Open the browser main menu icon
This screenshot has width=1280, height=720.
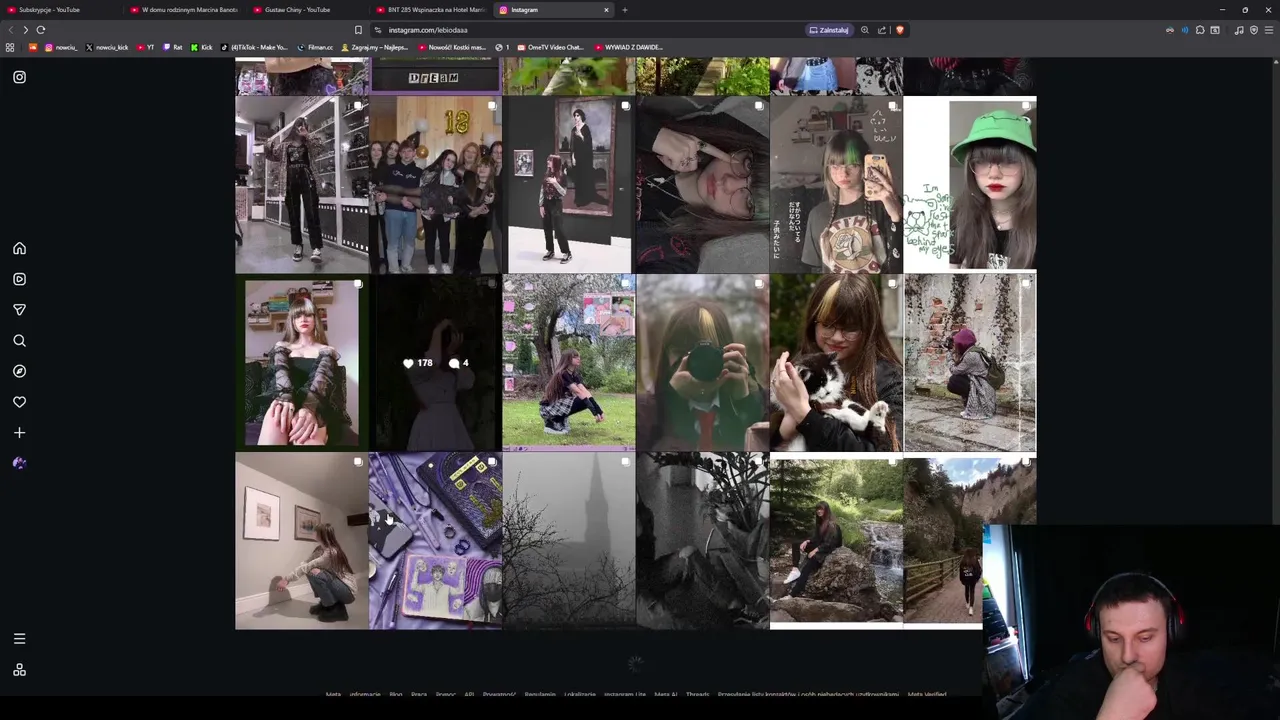pos(1269,30)
